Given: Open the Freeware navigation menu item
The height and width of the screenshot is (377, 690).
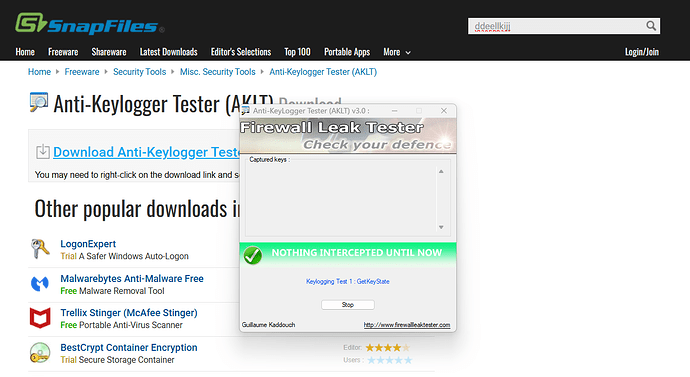Looking at the screenshot, I should (x=63, y=52).
